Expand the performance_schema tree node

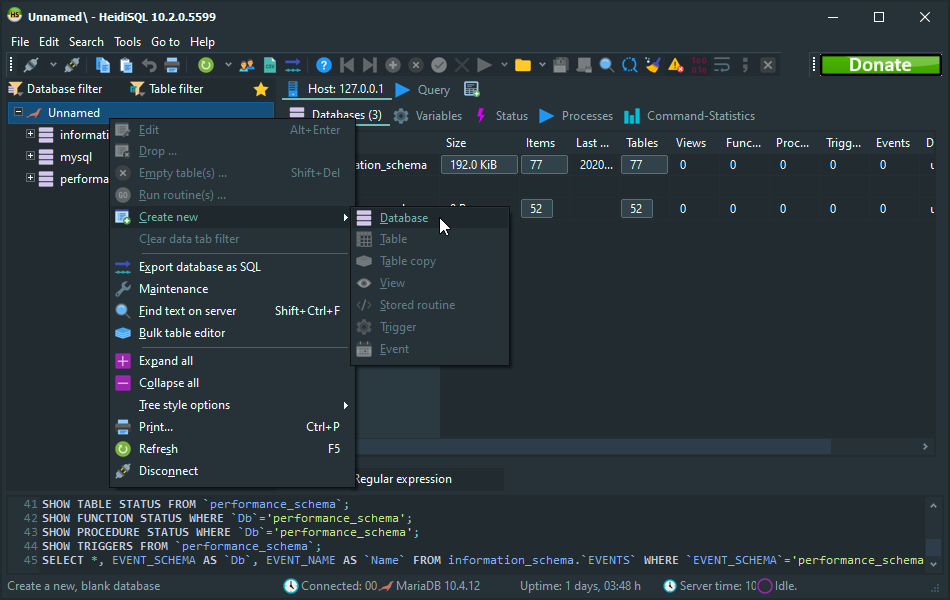30,178
